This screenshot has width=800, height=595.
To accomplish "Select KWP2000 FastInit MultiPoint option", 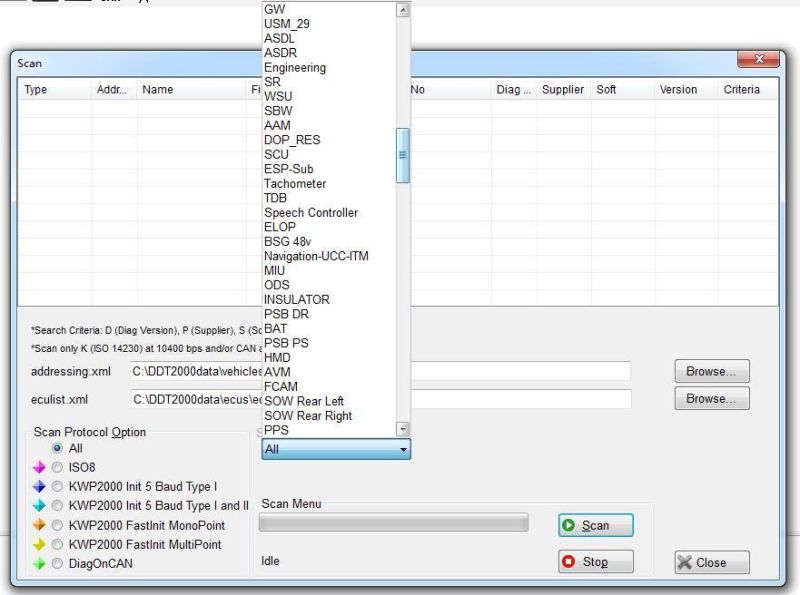I will 57,544.
